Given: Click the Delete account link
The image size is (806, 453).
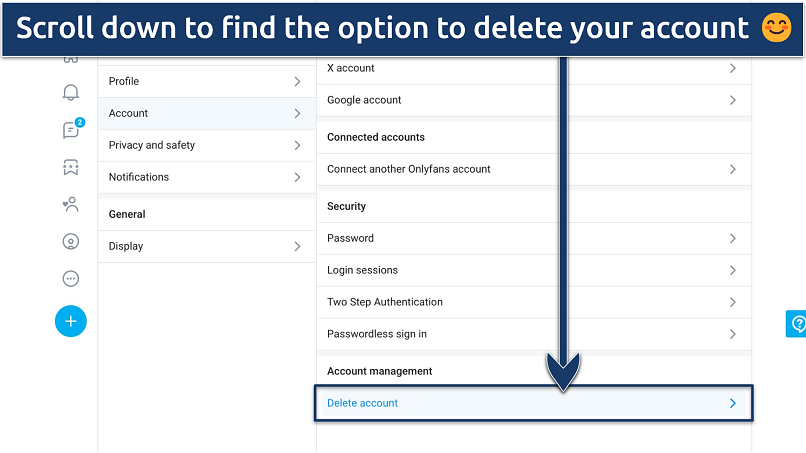Looking at the screenshot, I should coord(363,403).
